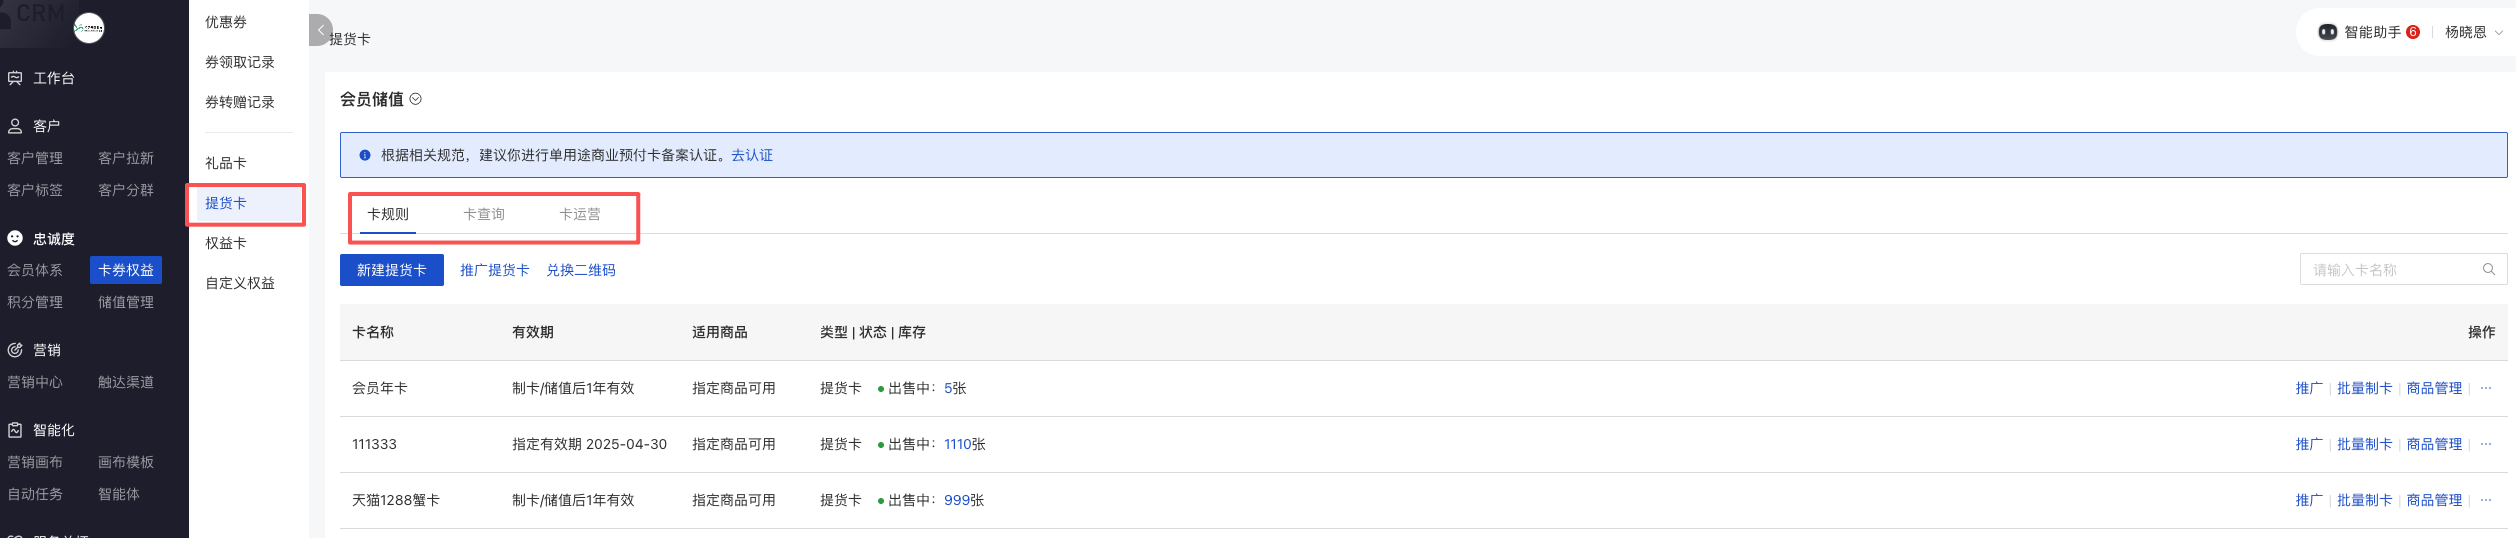Click the 新建提货卡 button
The image size is (2516, 538).
391,270
